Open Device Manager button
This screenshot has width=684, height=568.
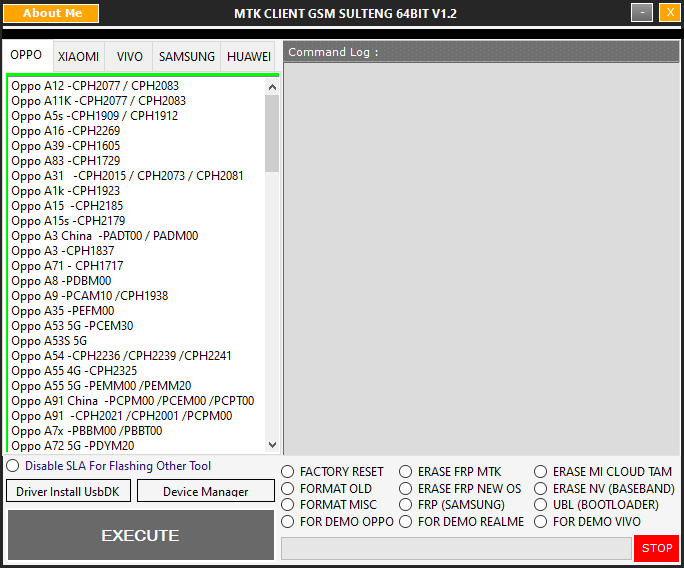click(x=205, y=492)
